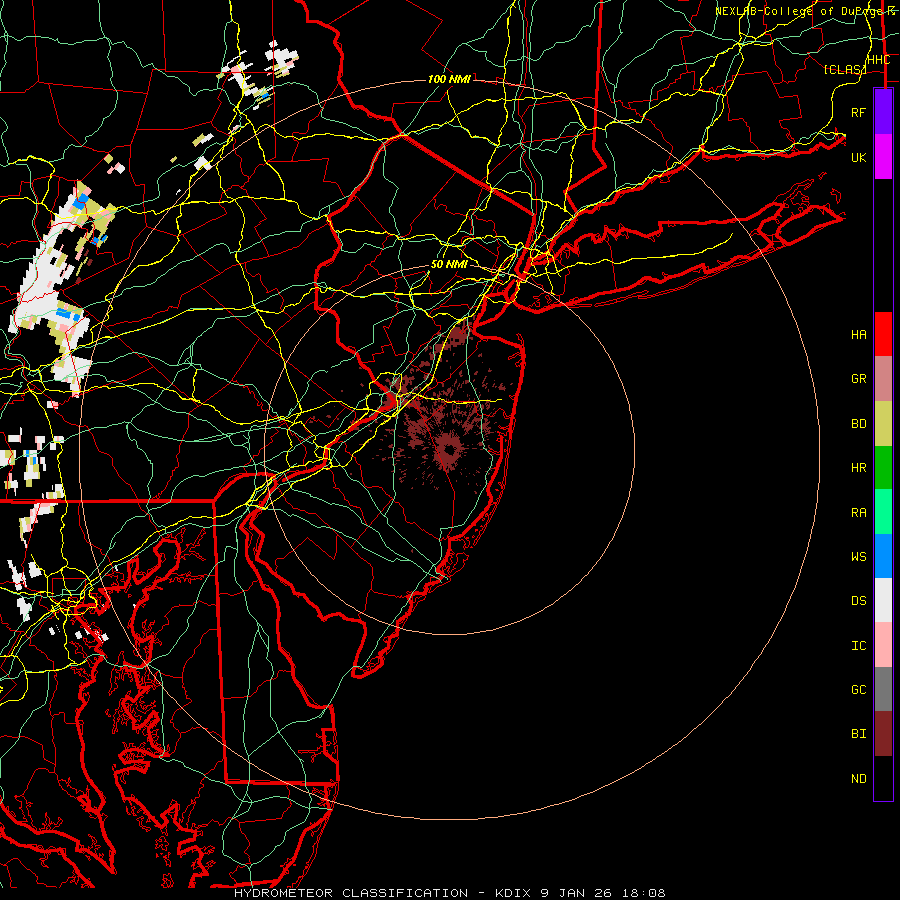This screenshot has height=900, width=900.
Task: Click the BD legend label
Action: (858, 424)
